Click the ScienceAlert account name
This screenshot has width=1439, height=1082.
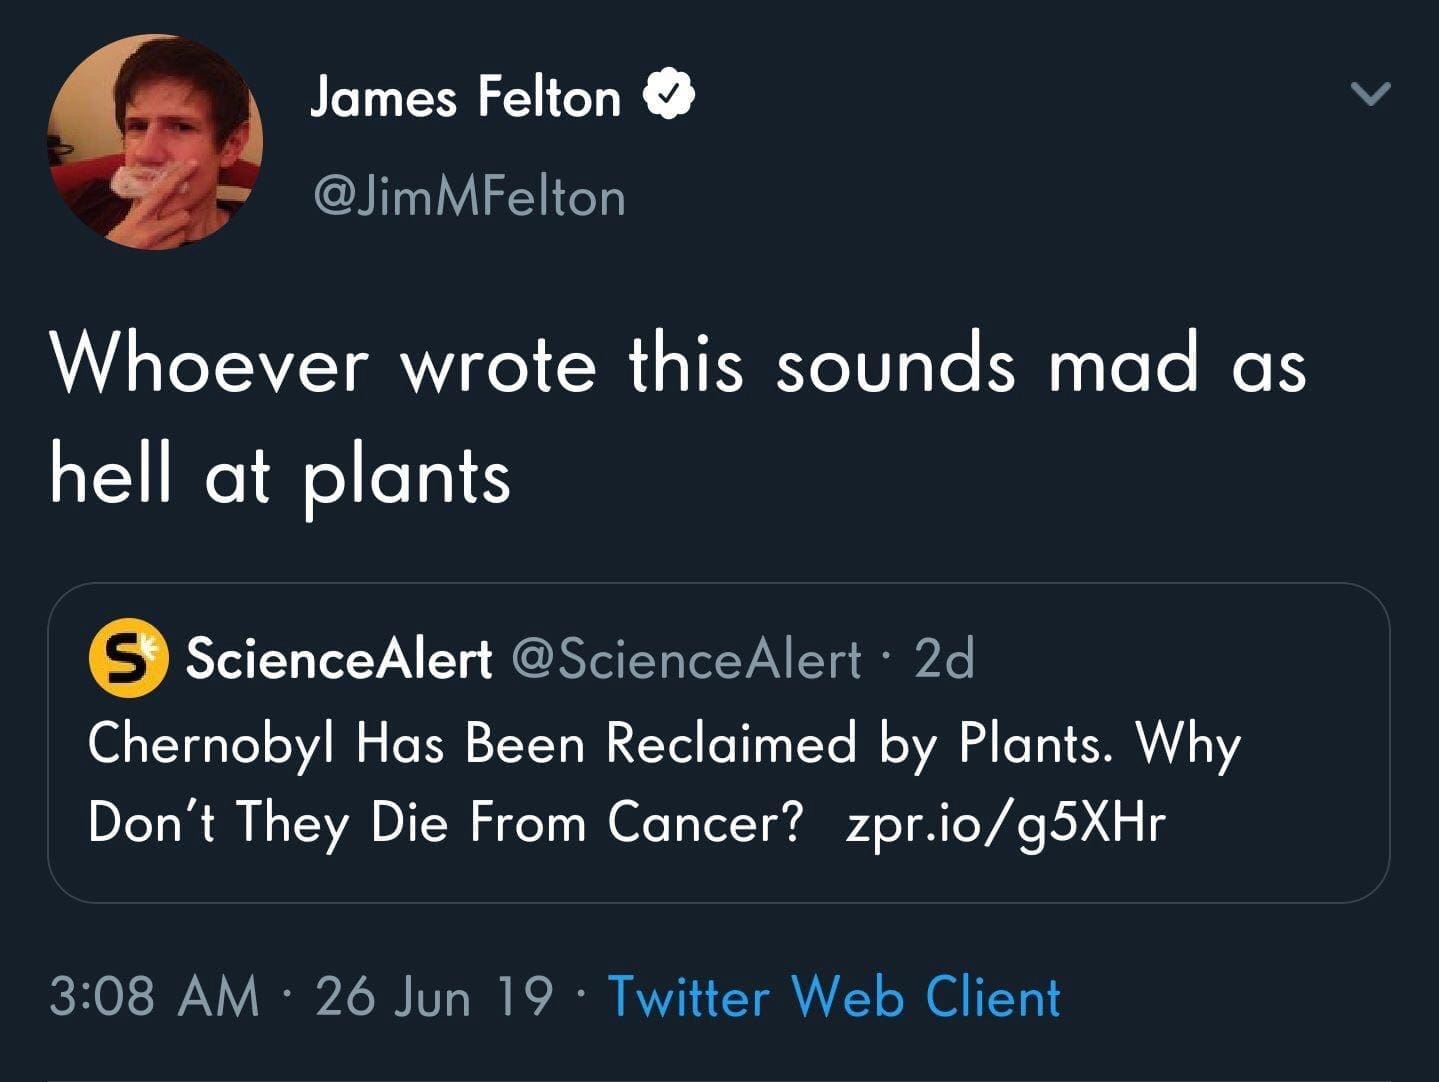(340, 659)
